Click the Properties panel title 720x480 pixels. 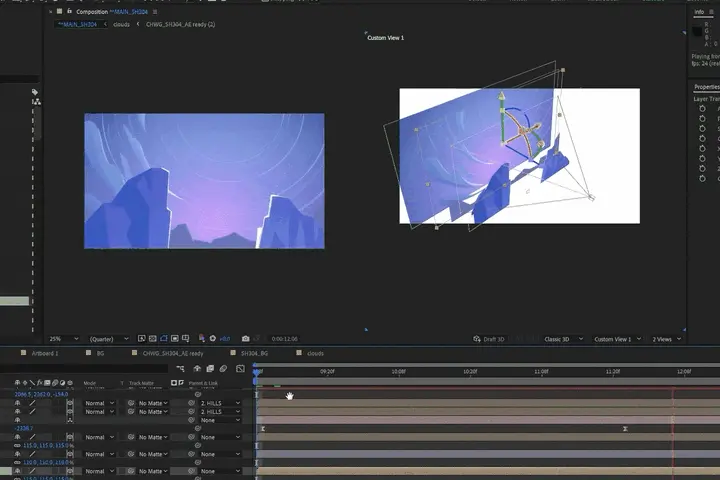707,87
